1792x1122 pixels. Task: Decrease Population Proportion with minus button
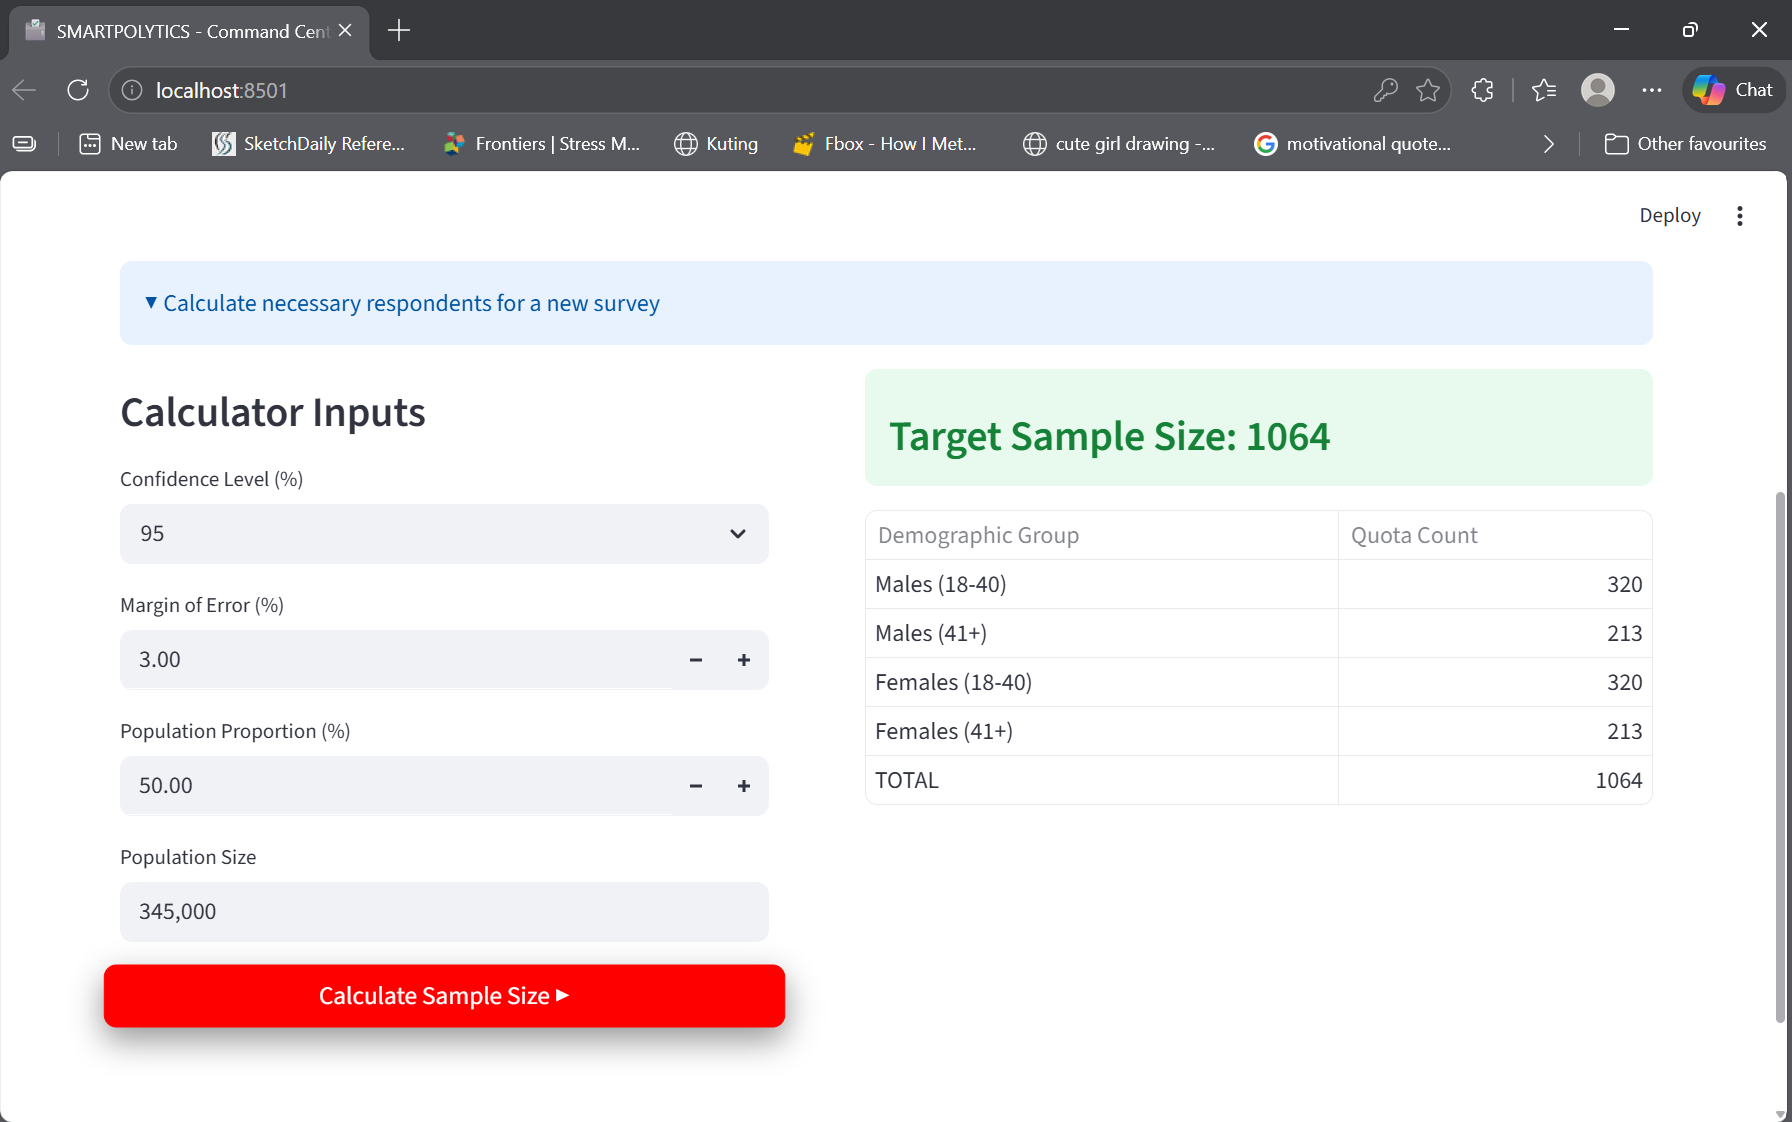pyautogui.click(x=696, y=786)
